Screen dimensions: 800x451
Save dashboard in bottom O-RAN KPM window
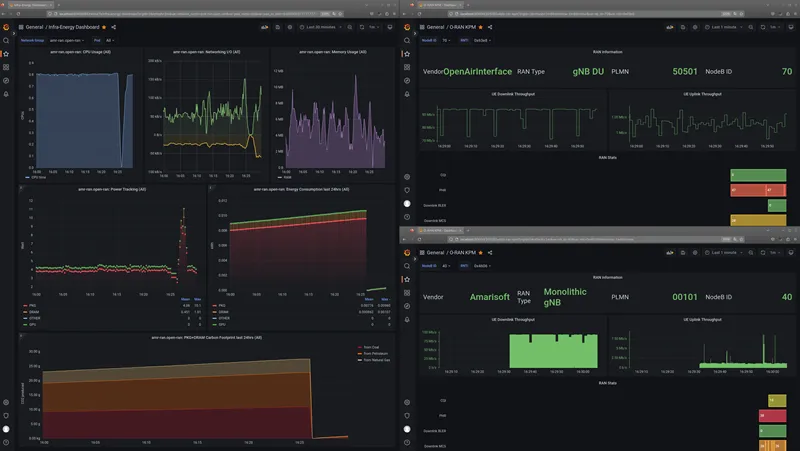point(683,253)
